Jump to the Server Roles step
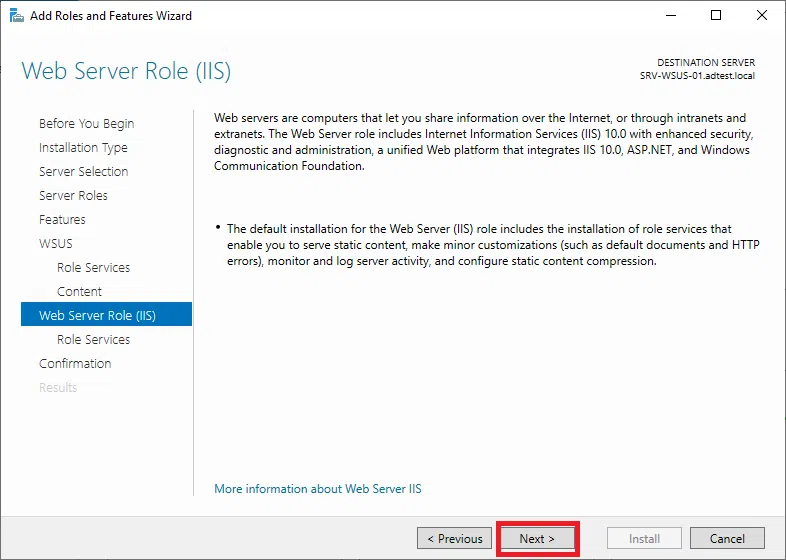This screenshot has height=560, width=786. [73, 196]
